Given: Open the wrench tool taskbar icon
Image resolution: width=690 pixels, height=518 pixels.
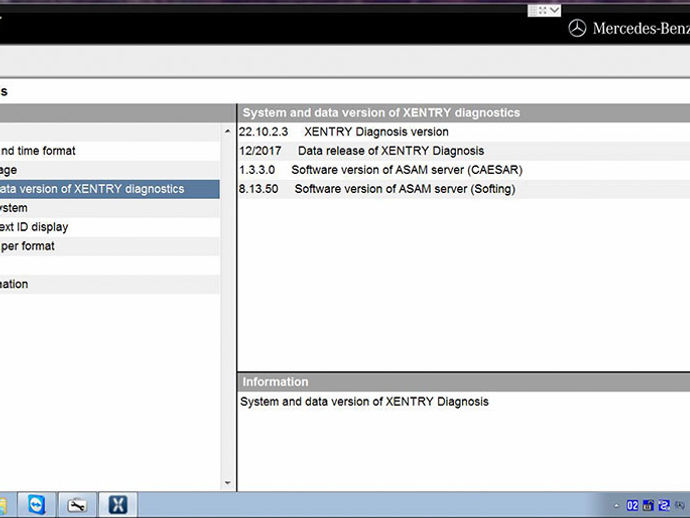Looking at the screenshot, I should [77, 505].
